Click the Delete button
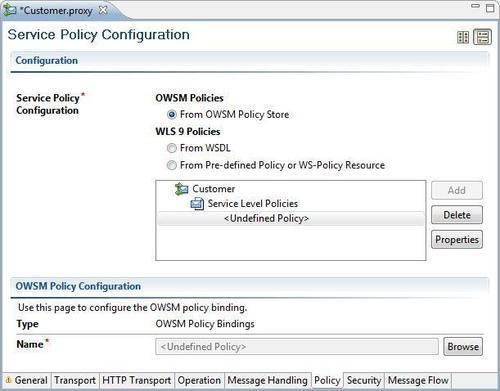Image resolution: width=500 pixels, height=391 pixels. tap(457, 215)
